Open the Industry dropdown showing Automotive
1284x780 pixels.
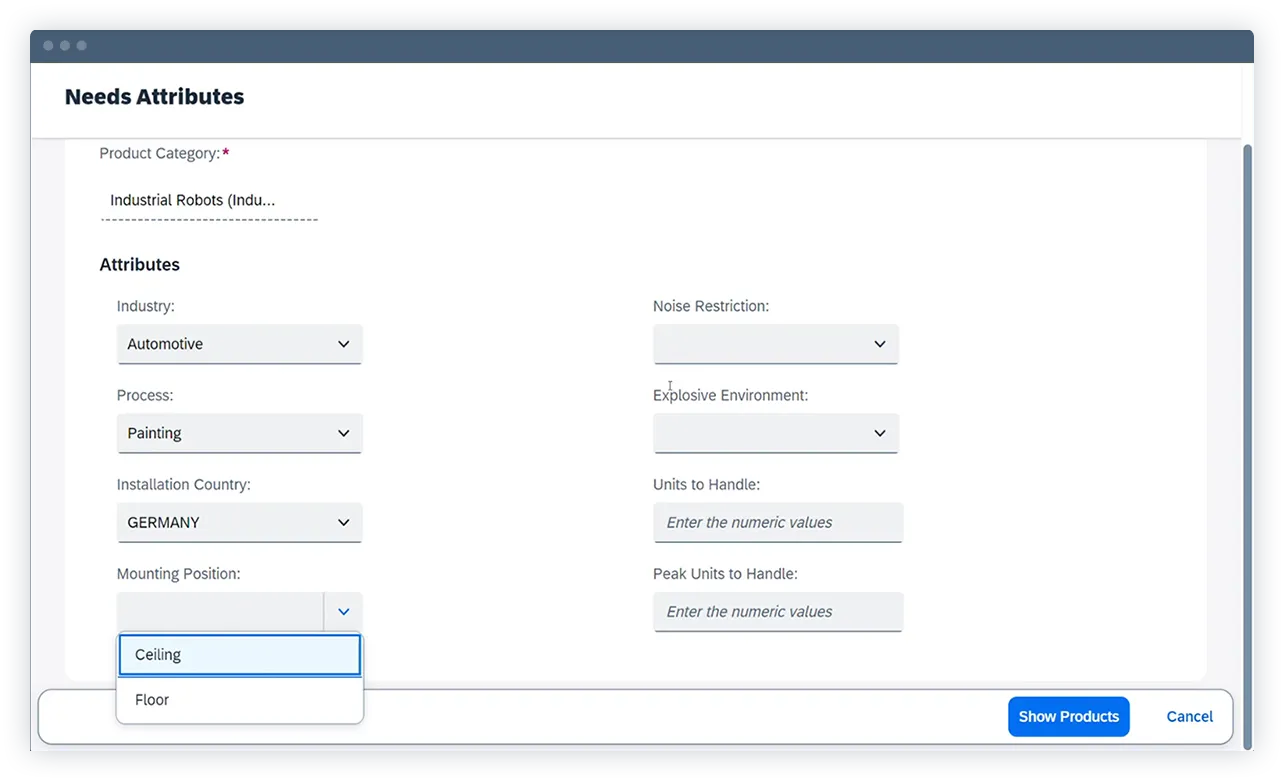(x=240, y=344)
